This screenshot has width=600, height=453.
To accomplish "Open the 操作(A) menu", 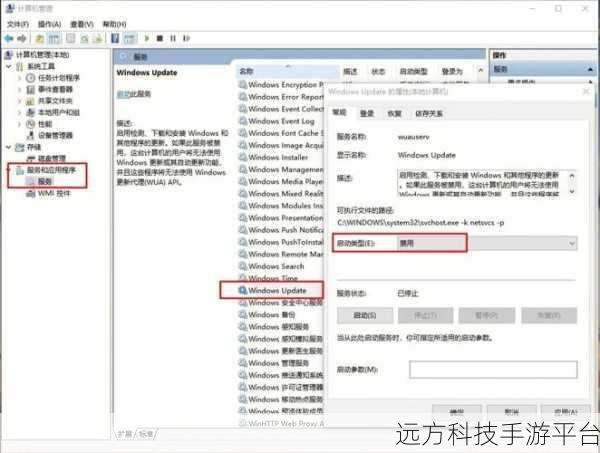I will click(50, 24).
